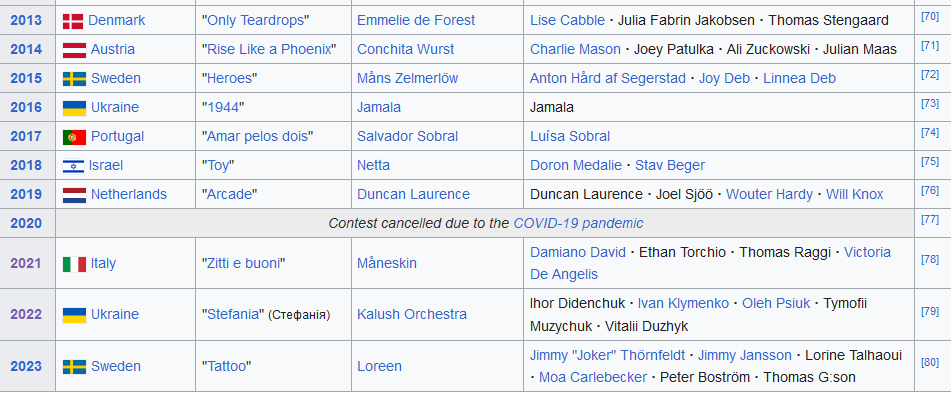
Task: Open citation reference 70
Action: tap(930, 16)
